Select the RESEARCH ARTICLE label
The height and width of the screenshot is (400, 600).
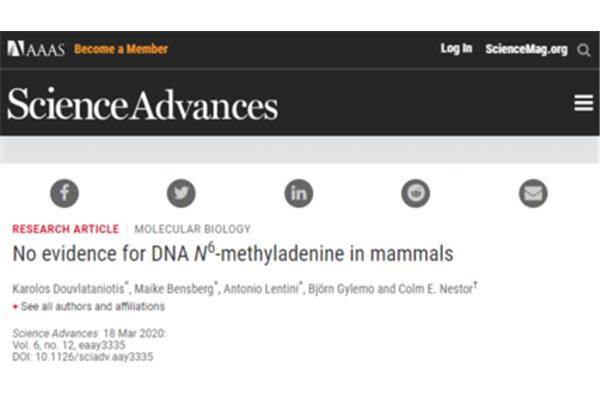click(x=65, y=229)
